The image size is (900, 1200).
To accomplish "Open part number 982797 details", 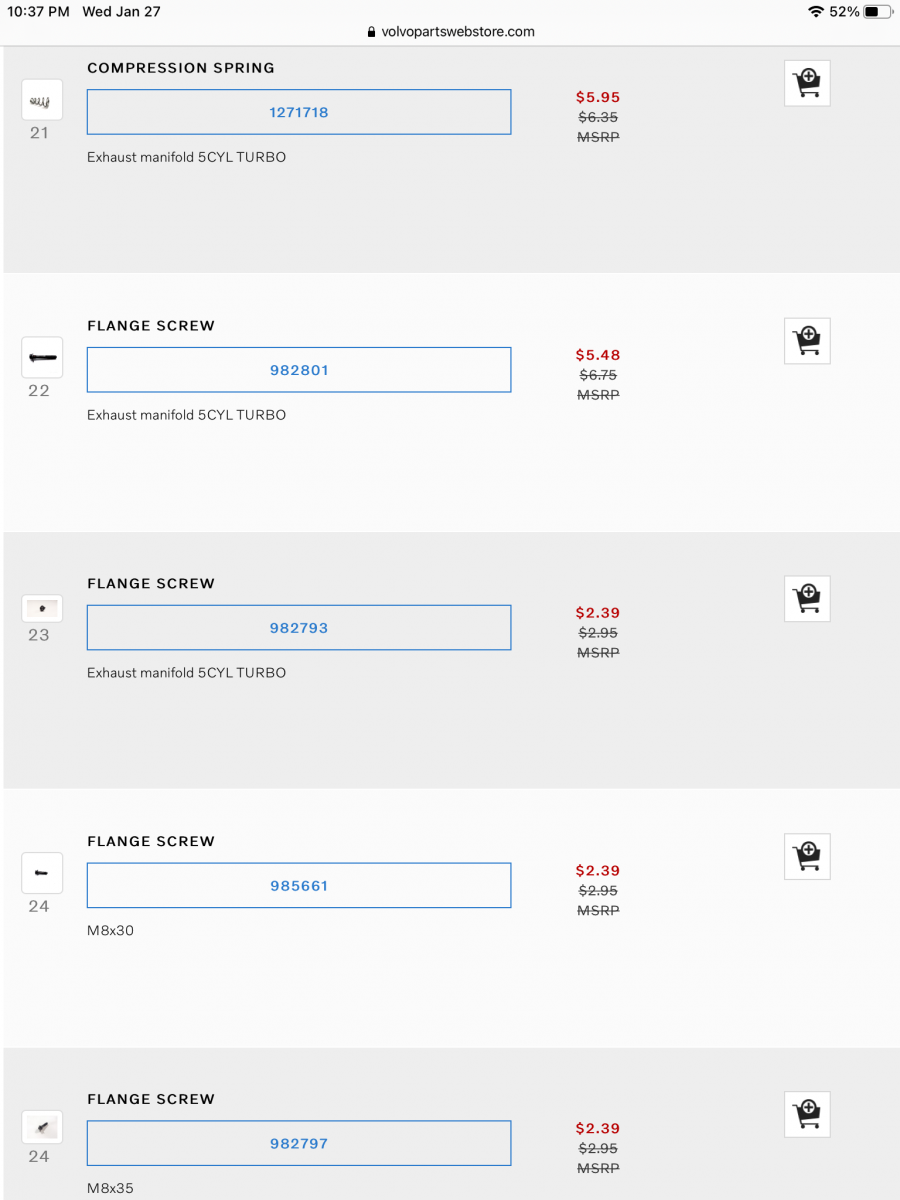I will click(x=298, y=1143).
